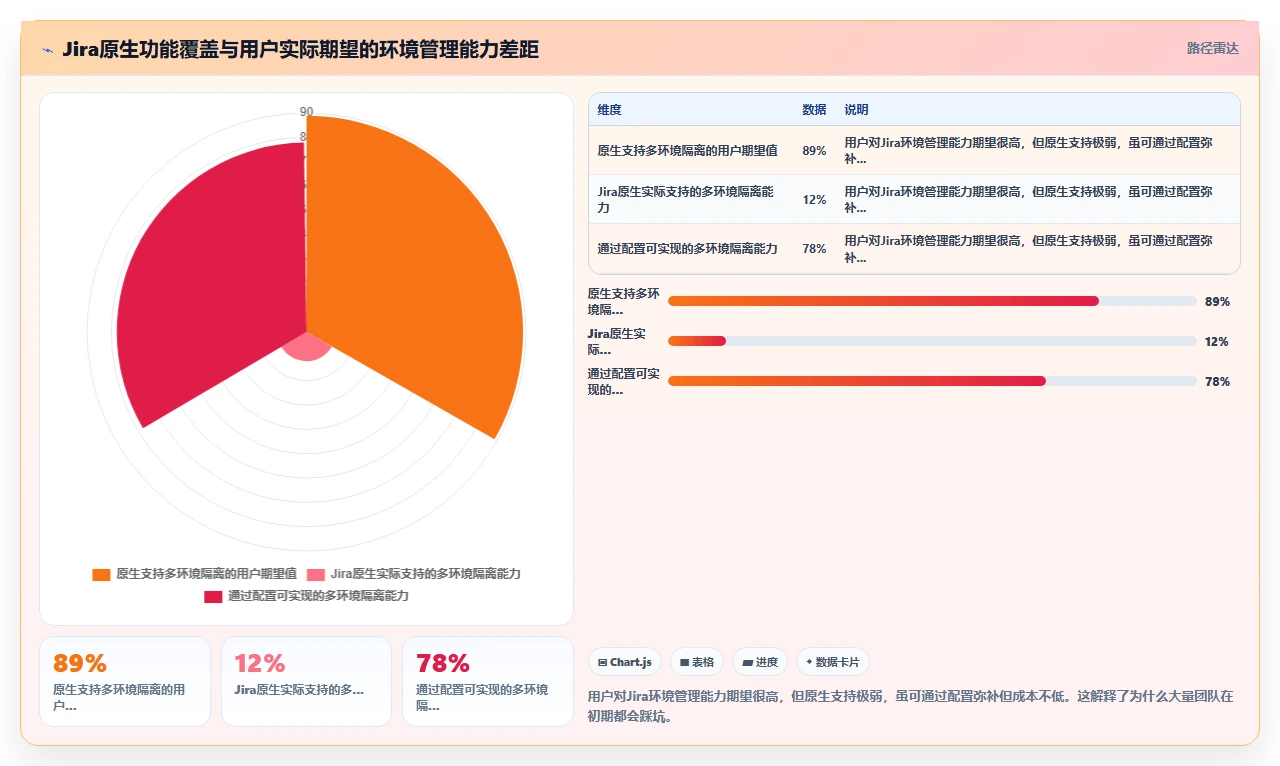
Task: Open the orange 89% stat card
Action: (x=125, y=681)
